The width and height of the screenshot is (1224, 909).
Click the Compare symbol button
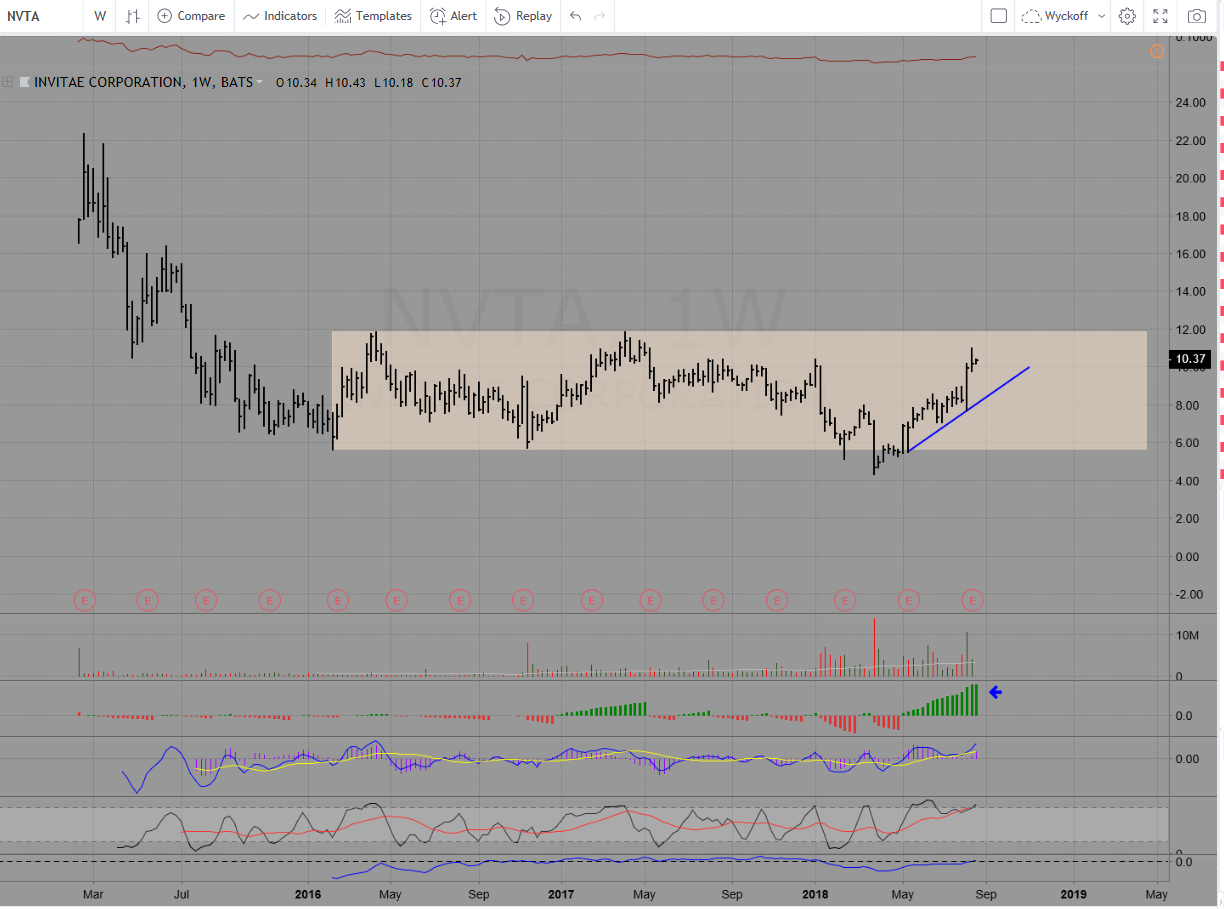tap(191, 16)
